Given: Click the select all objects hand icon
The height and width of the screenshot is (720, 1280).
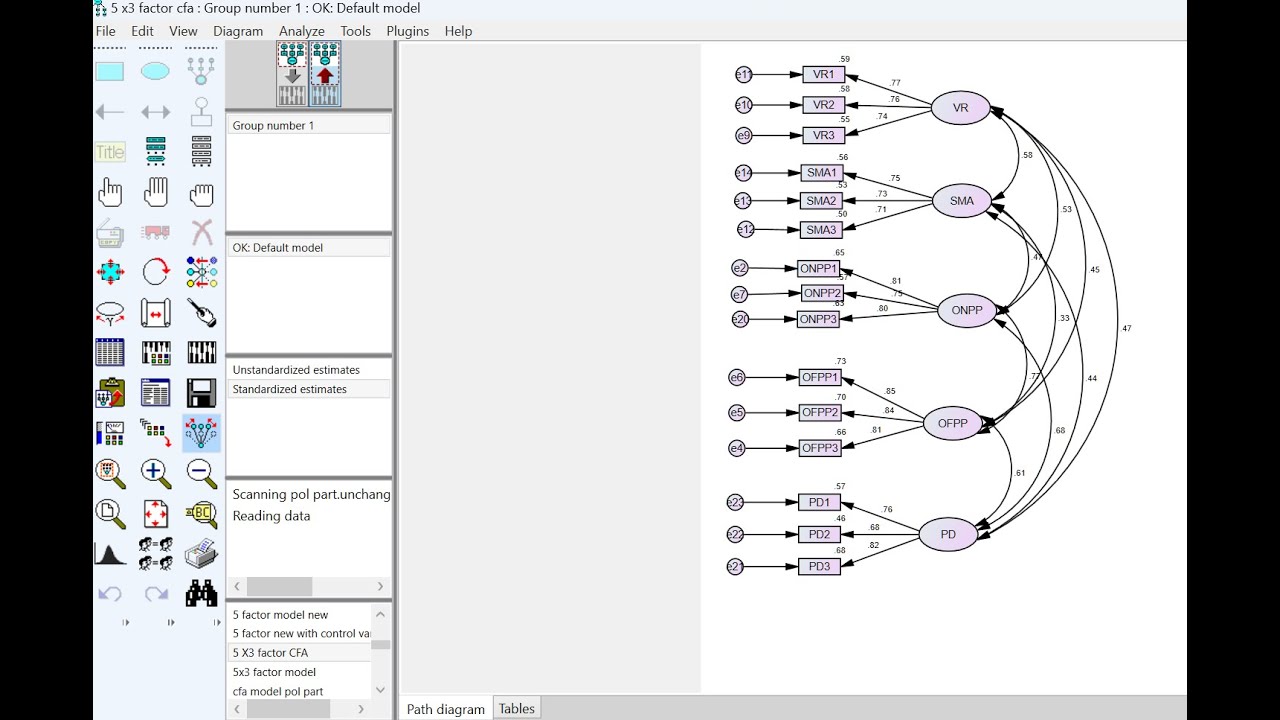Looking at the screenshot, I should coord(155,192).
